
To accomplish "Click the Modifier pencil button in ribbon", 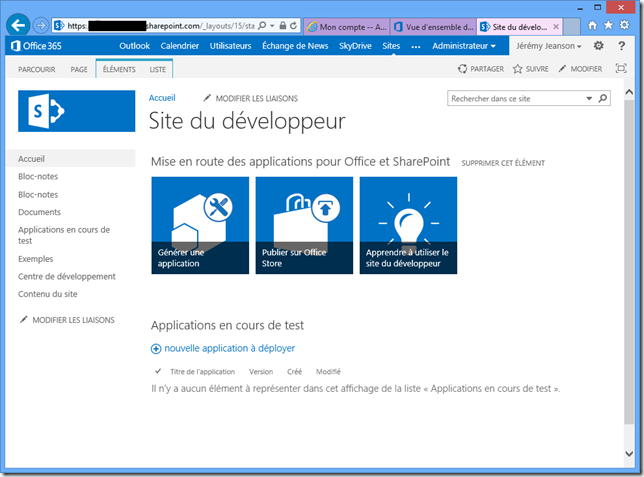I will pos(580,69).
